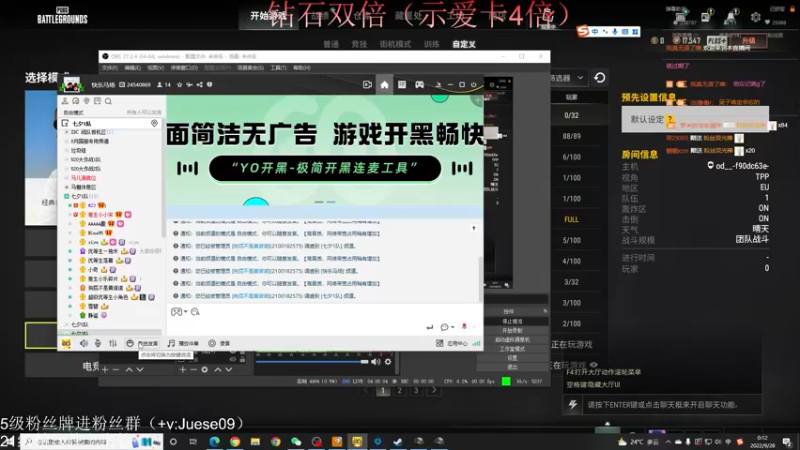The image size is (800, 450).
Task: Click the share icon in YY header
Action: pos(199,85)
